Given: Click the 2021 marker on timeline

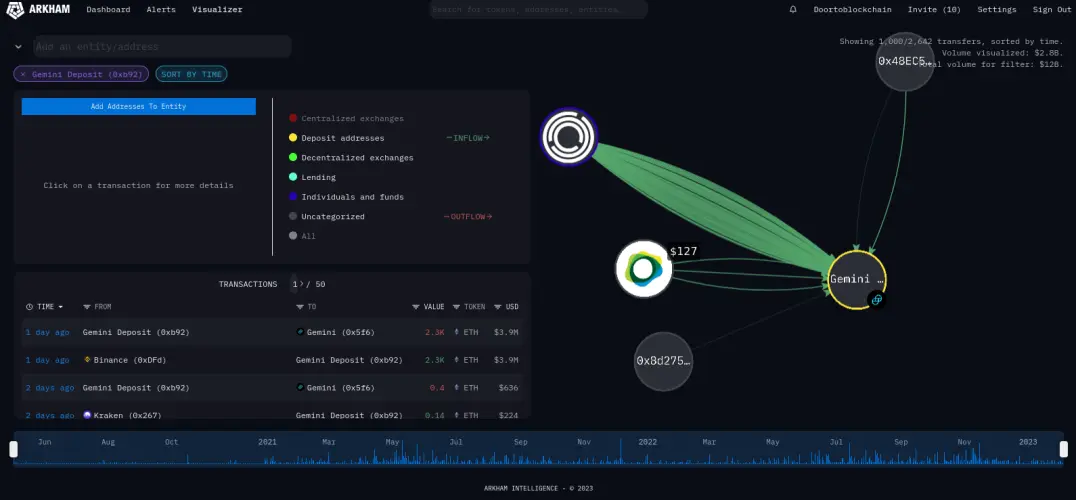Looking at the screenshot, I should coord(267,442).
